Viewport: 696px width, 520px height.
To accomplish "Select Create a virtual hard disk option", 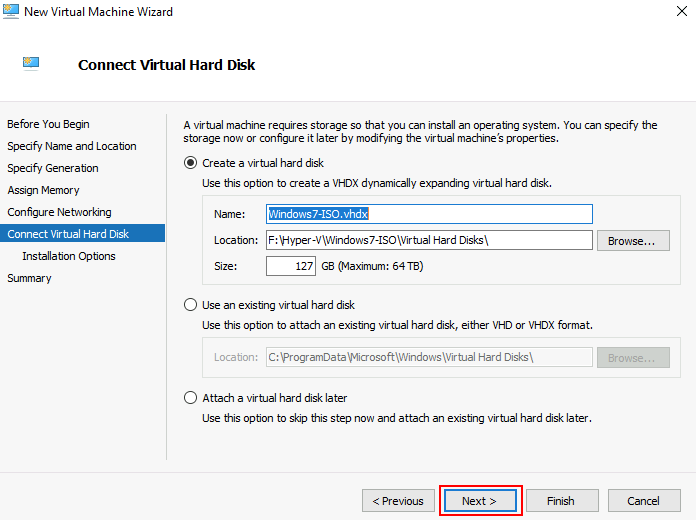I will (x=191, y=163).
